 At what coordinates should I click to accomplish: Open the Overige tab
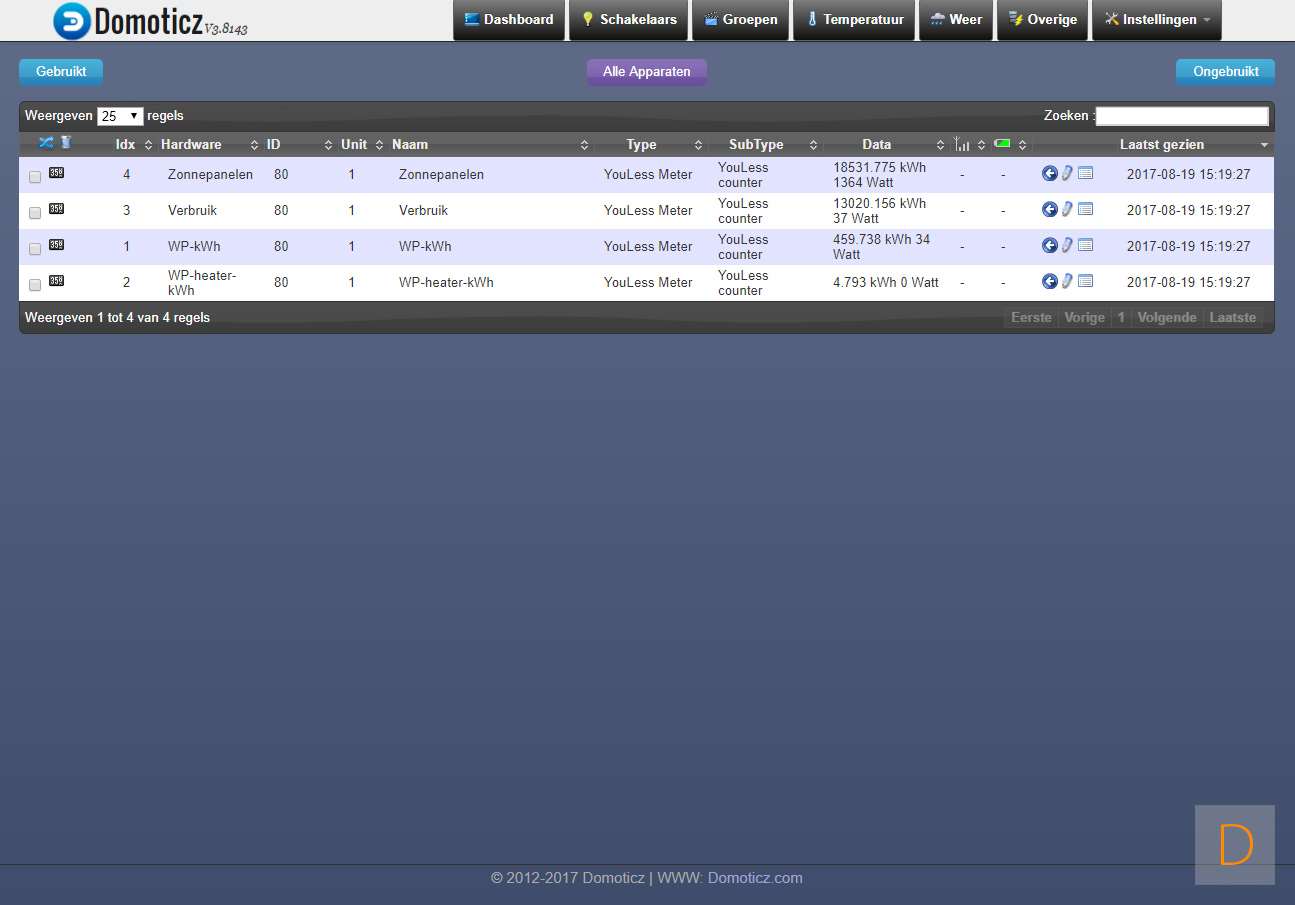click(1043, 20)
